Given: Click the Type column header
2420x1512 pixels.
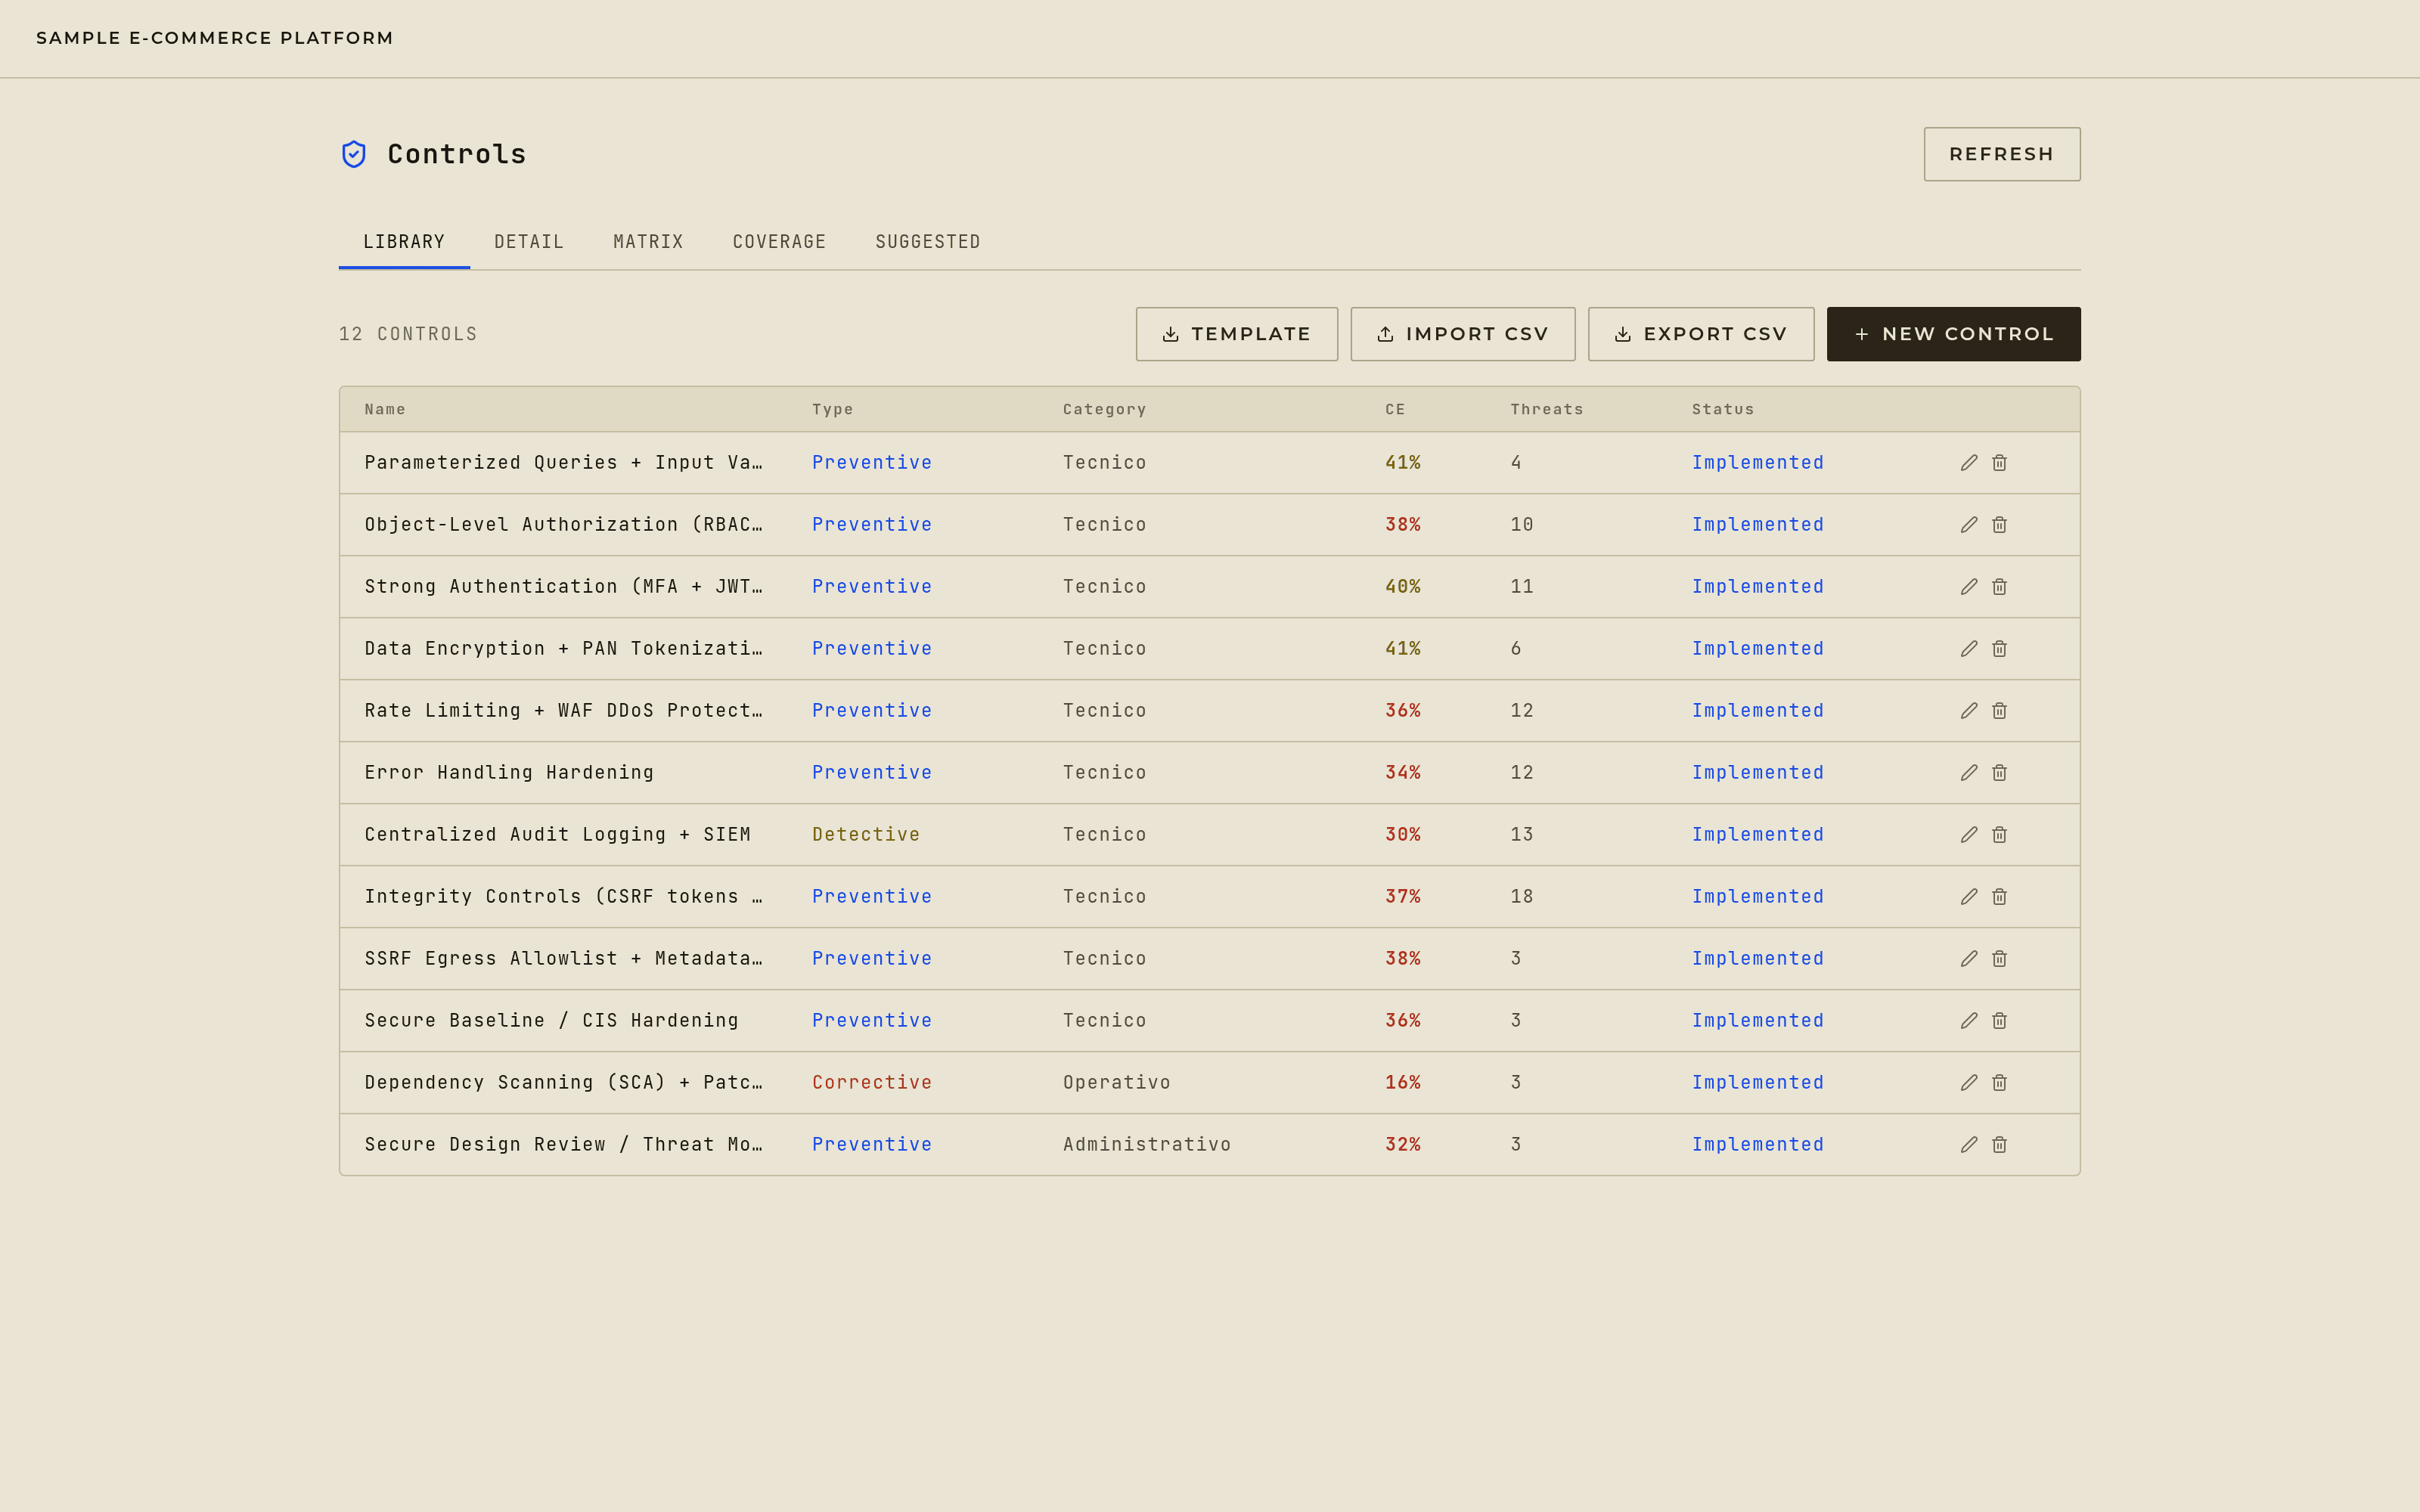Looking at the screenshot, I should coord(832,409).
